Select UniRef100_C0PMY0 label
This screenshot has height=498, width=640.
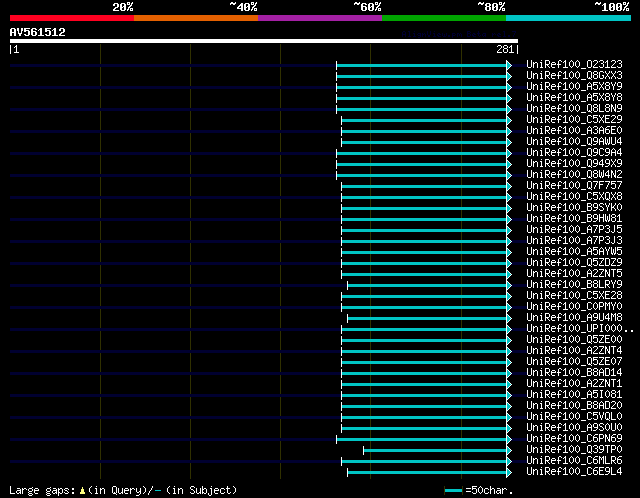coord(574,307)
